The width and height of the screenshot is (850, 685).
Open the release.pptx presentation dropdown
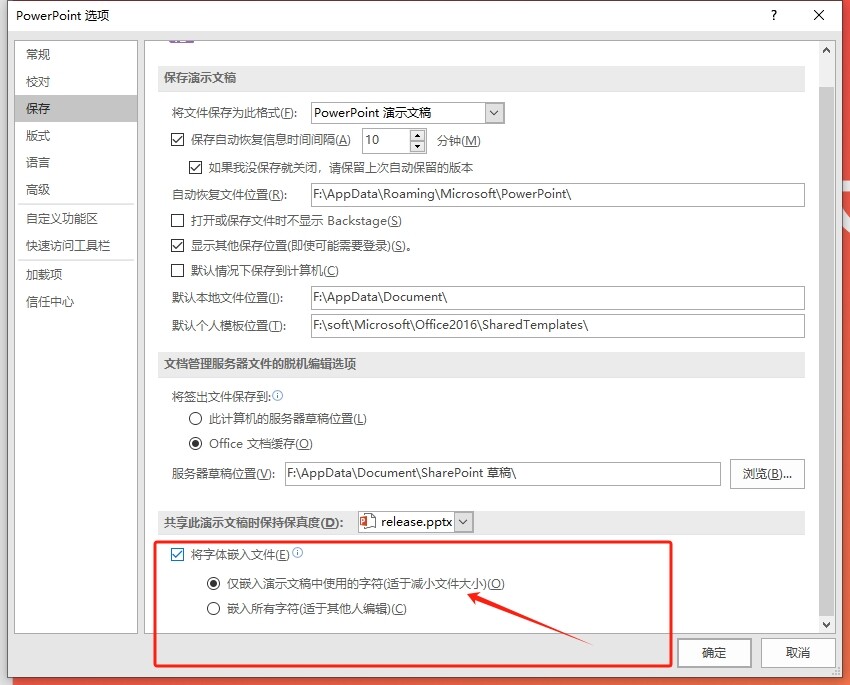463,522
